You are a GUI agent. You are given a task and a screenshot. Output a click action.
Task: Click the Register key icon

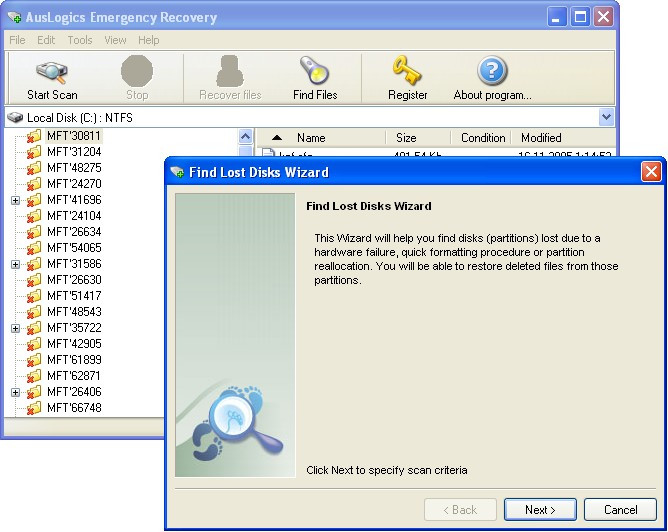tap(407, 70)
